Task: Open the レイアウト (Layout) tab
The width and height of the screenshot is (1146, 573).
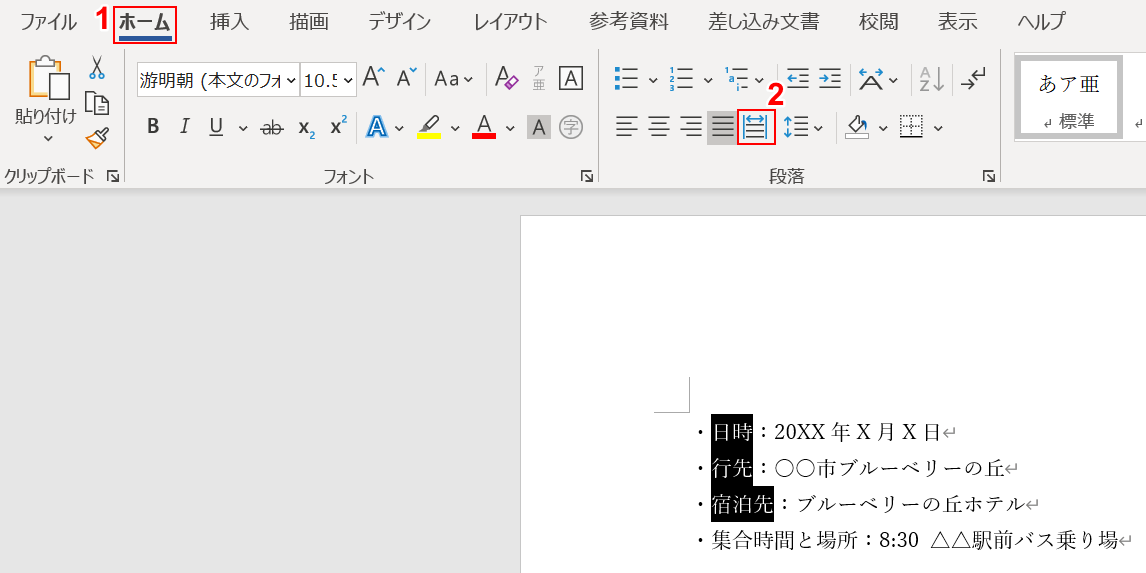Action: click(x=510, y=22)
